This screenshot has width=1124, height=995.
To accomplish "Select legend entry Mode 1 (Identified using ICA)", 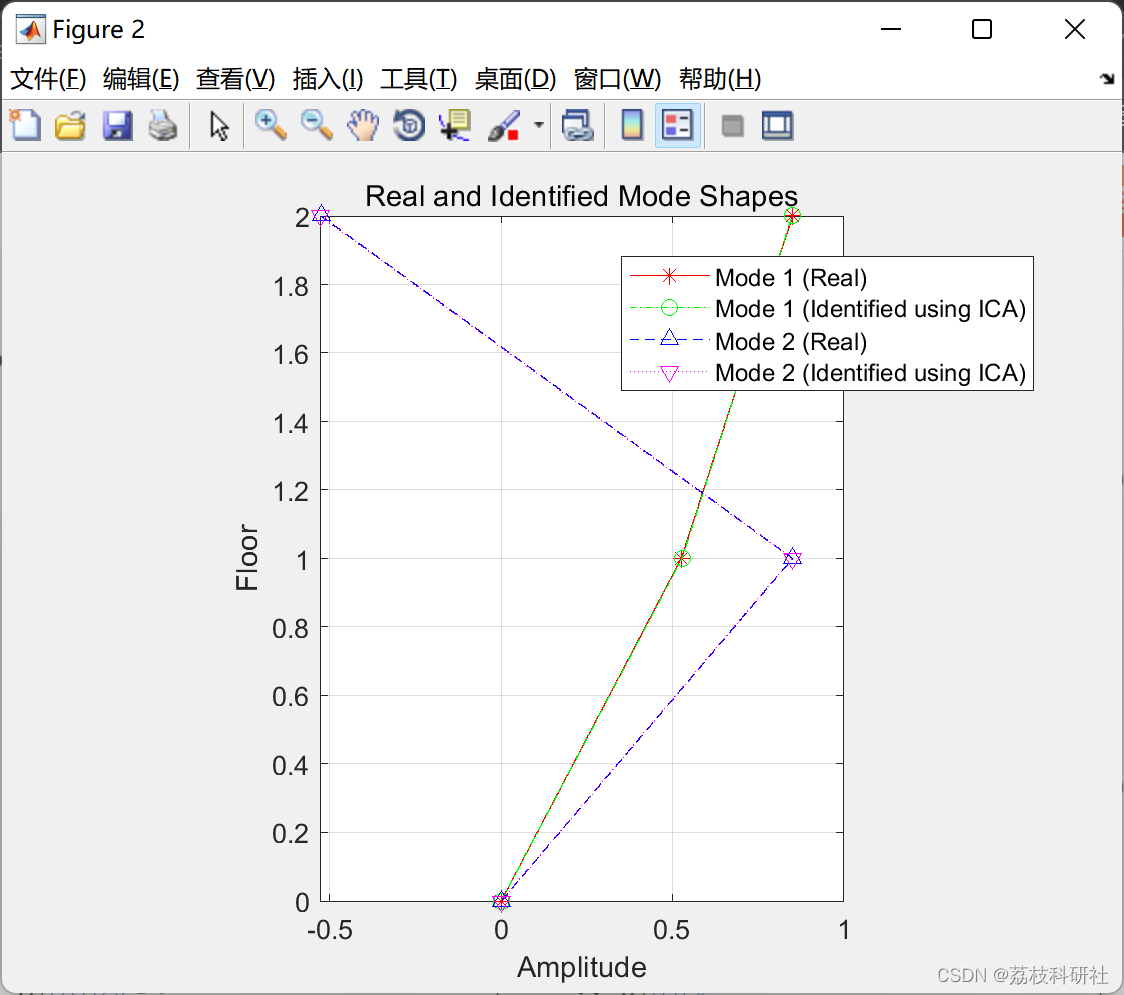I will tap(870, 309).
